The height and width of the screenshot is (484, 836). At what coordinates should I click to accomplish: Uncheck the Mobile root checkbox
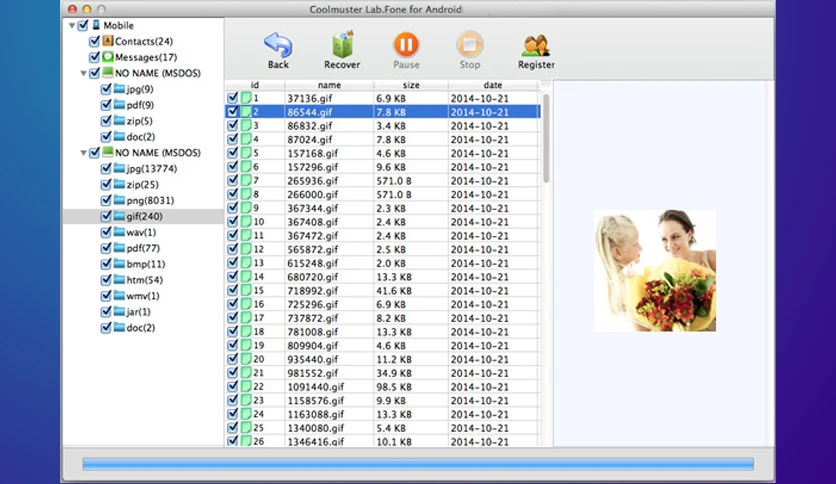[83, 25]
